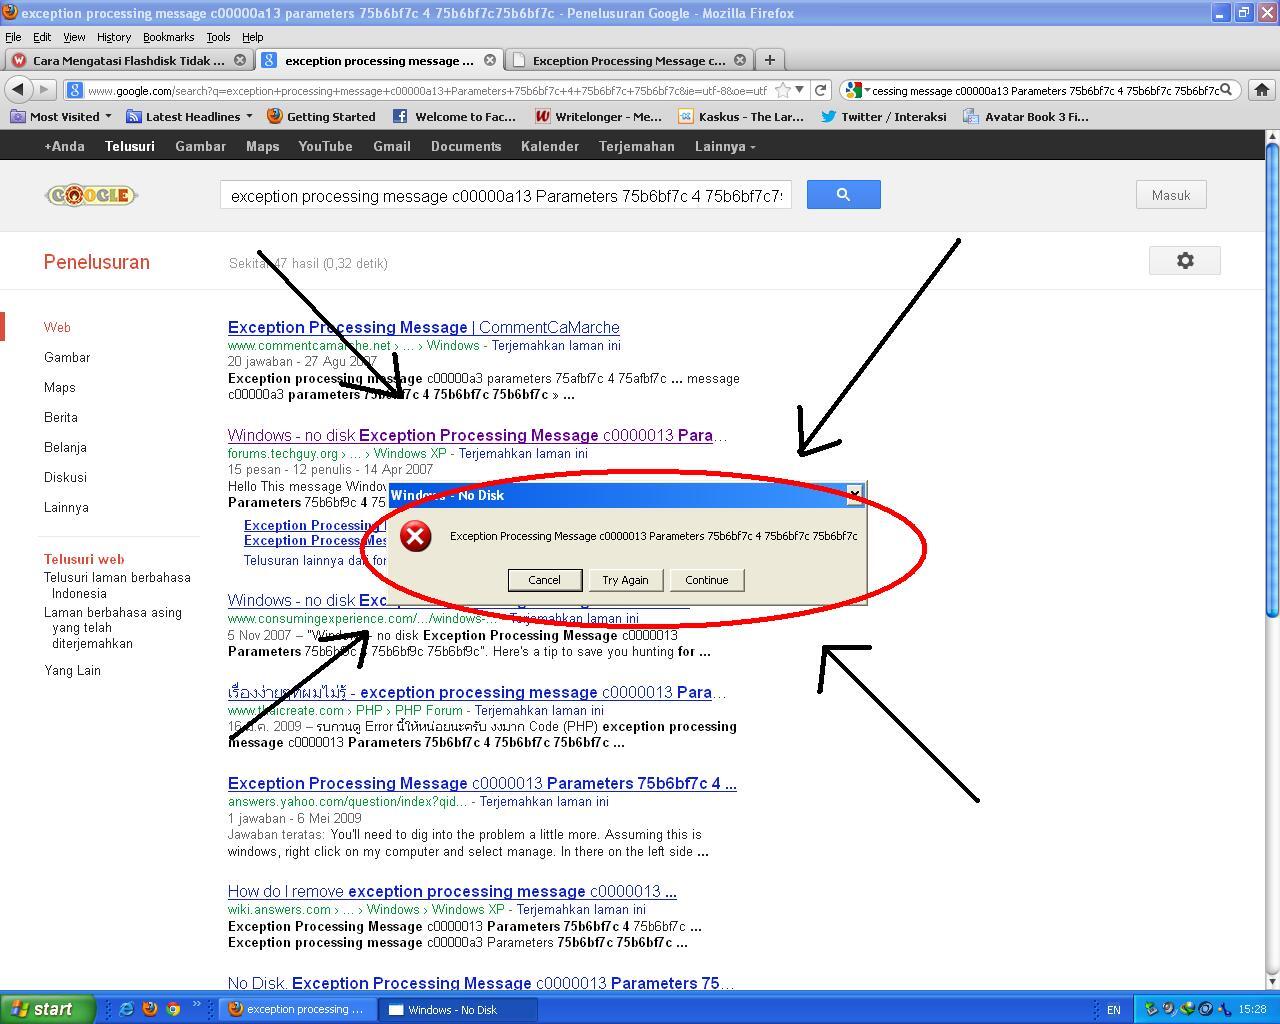Launch Firefox from quick launch bar

coord(149,1009)
